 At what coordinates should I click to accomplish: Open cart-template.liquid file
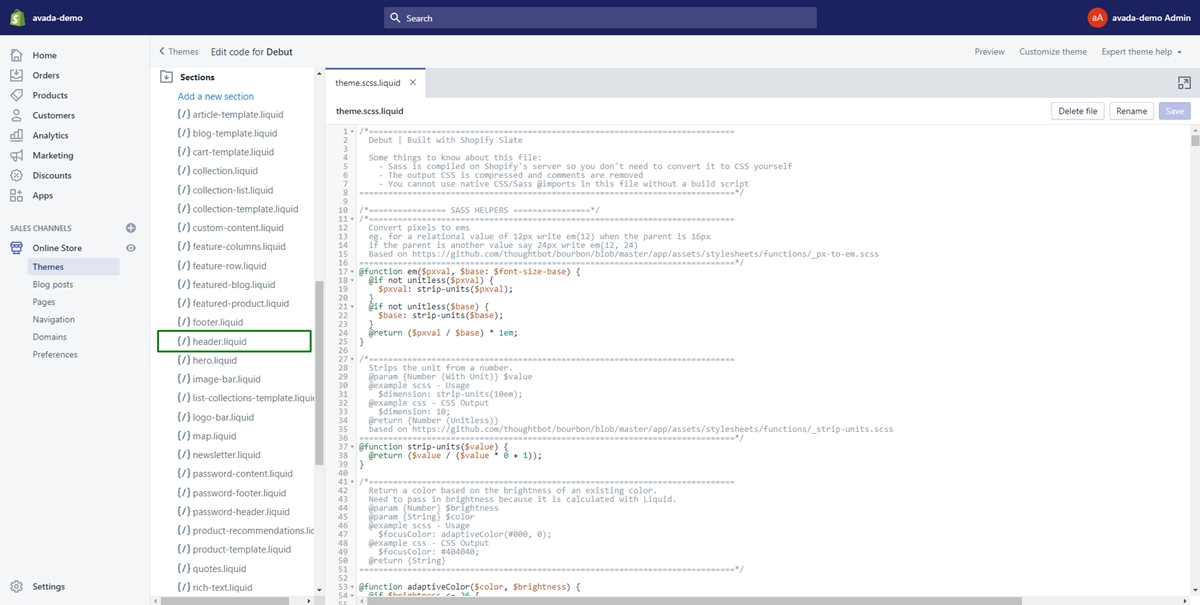[225, 152]
